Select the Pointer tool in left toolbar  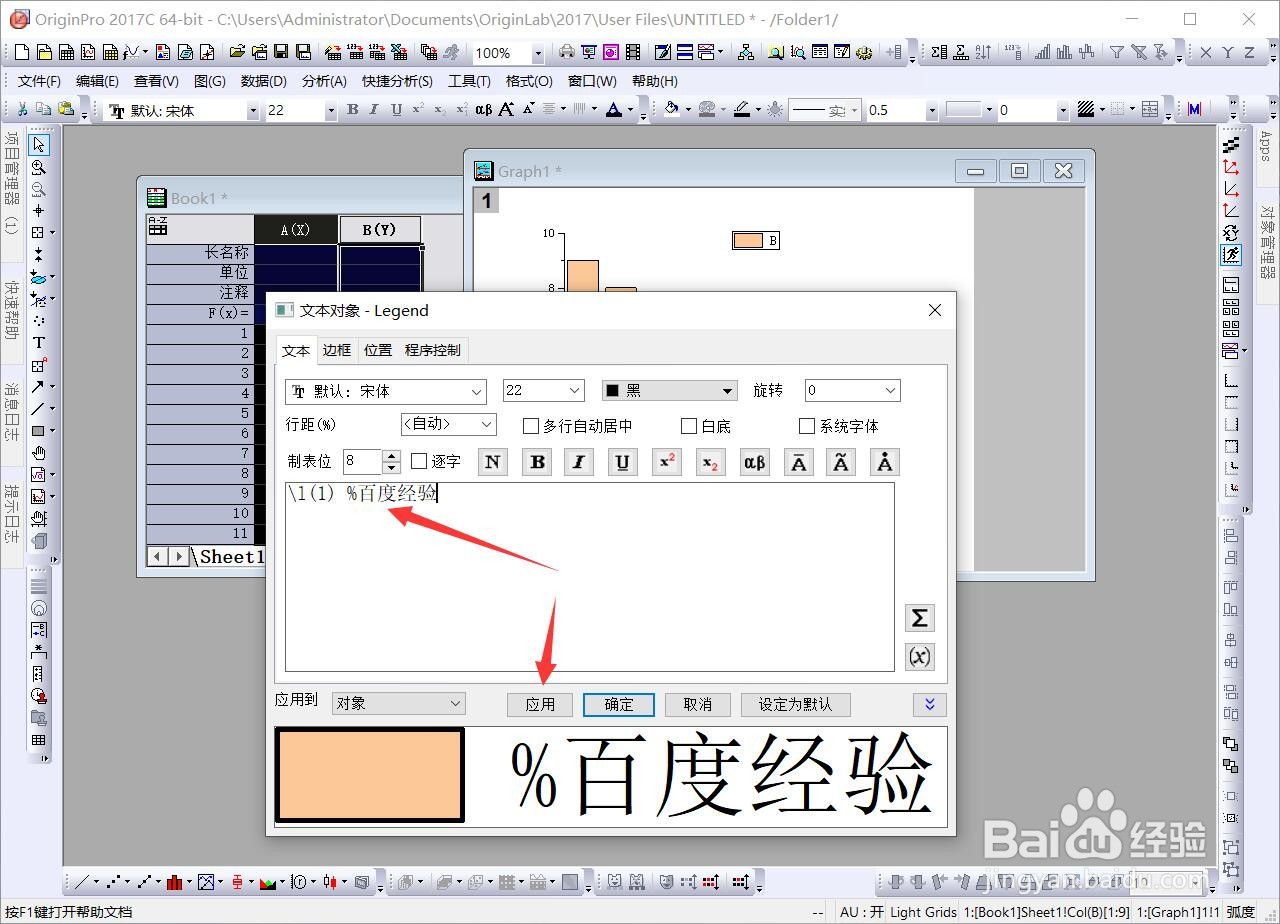(38, 146)
